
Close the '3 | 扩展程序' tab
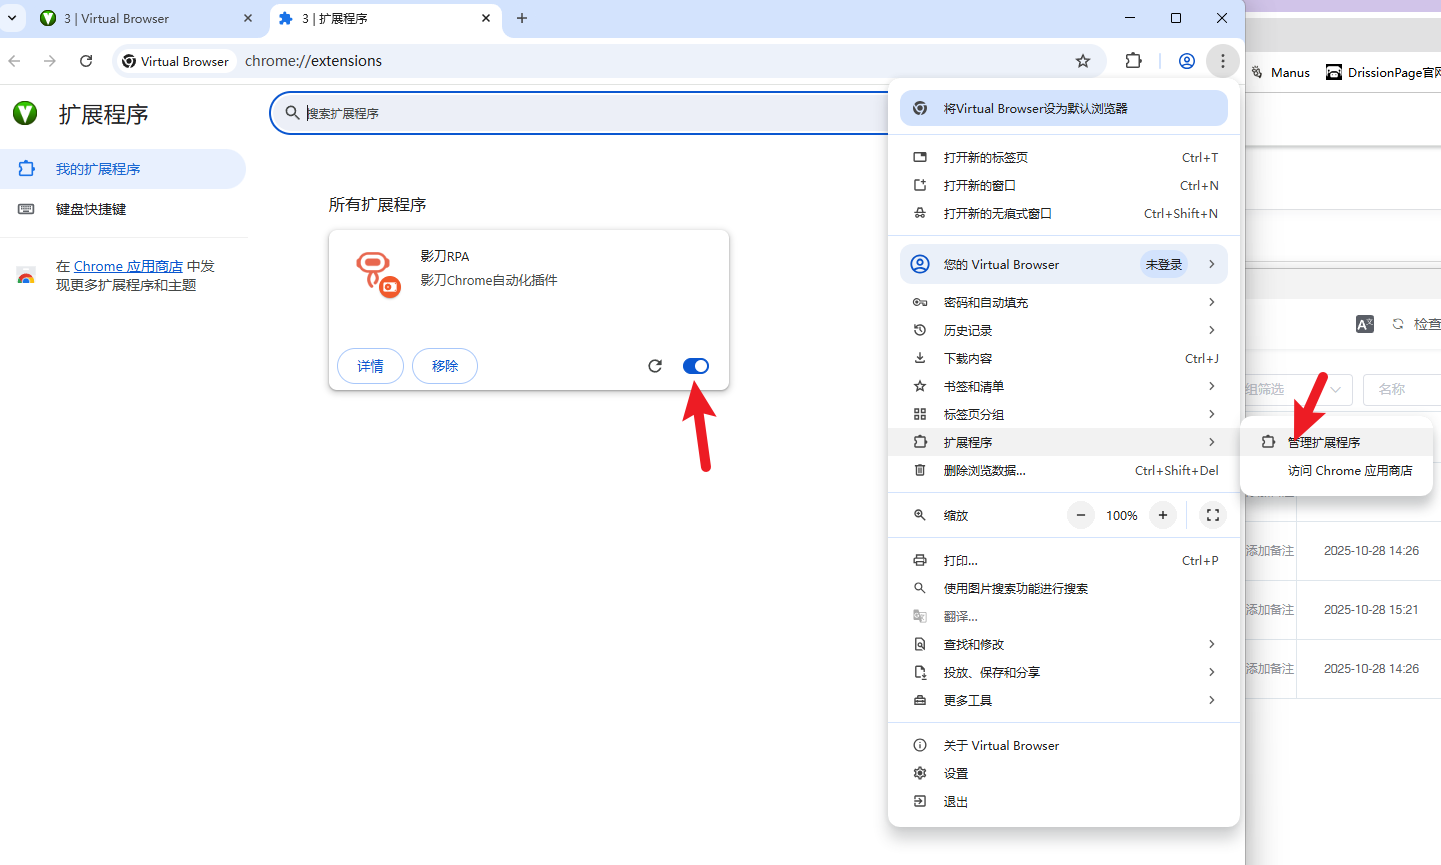pyautogui.click(x=486, y=18)
